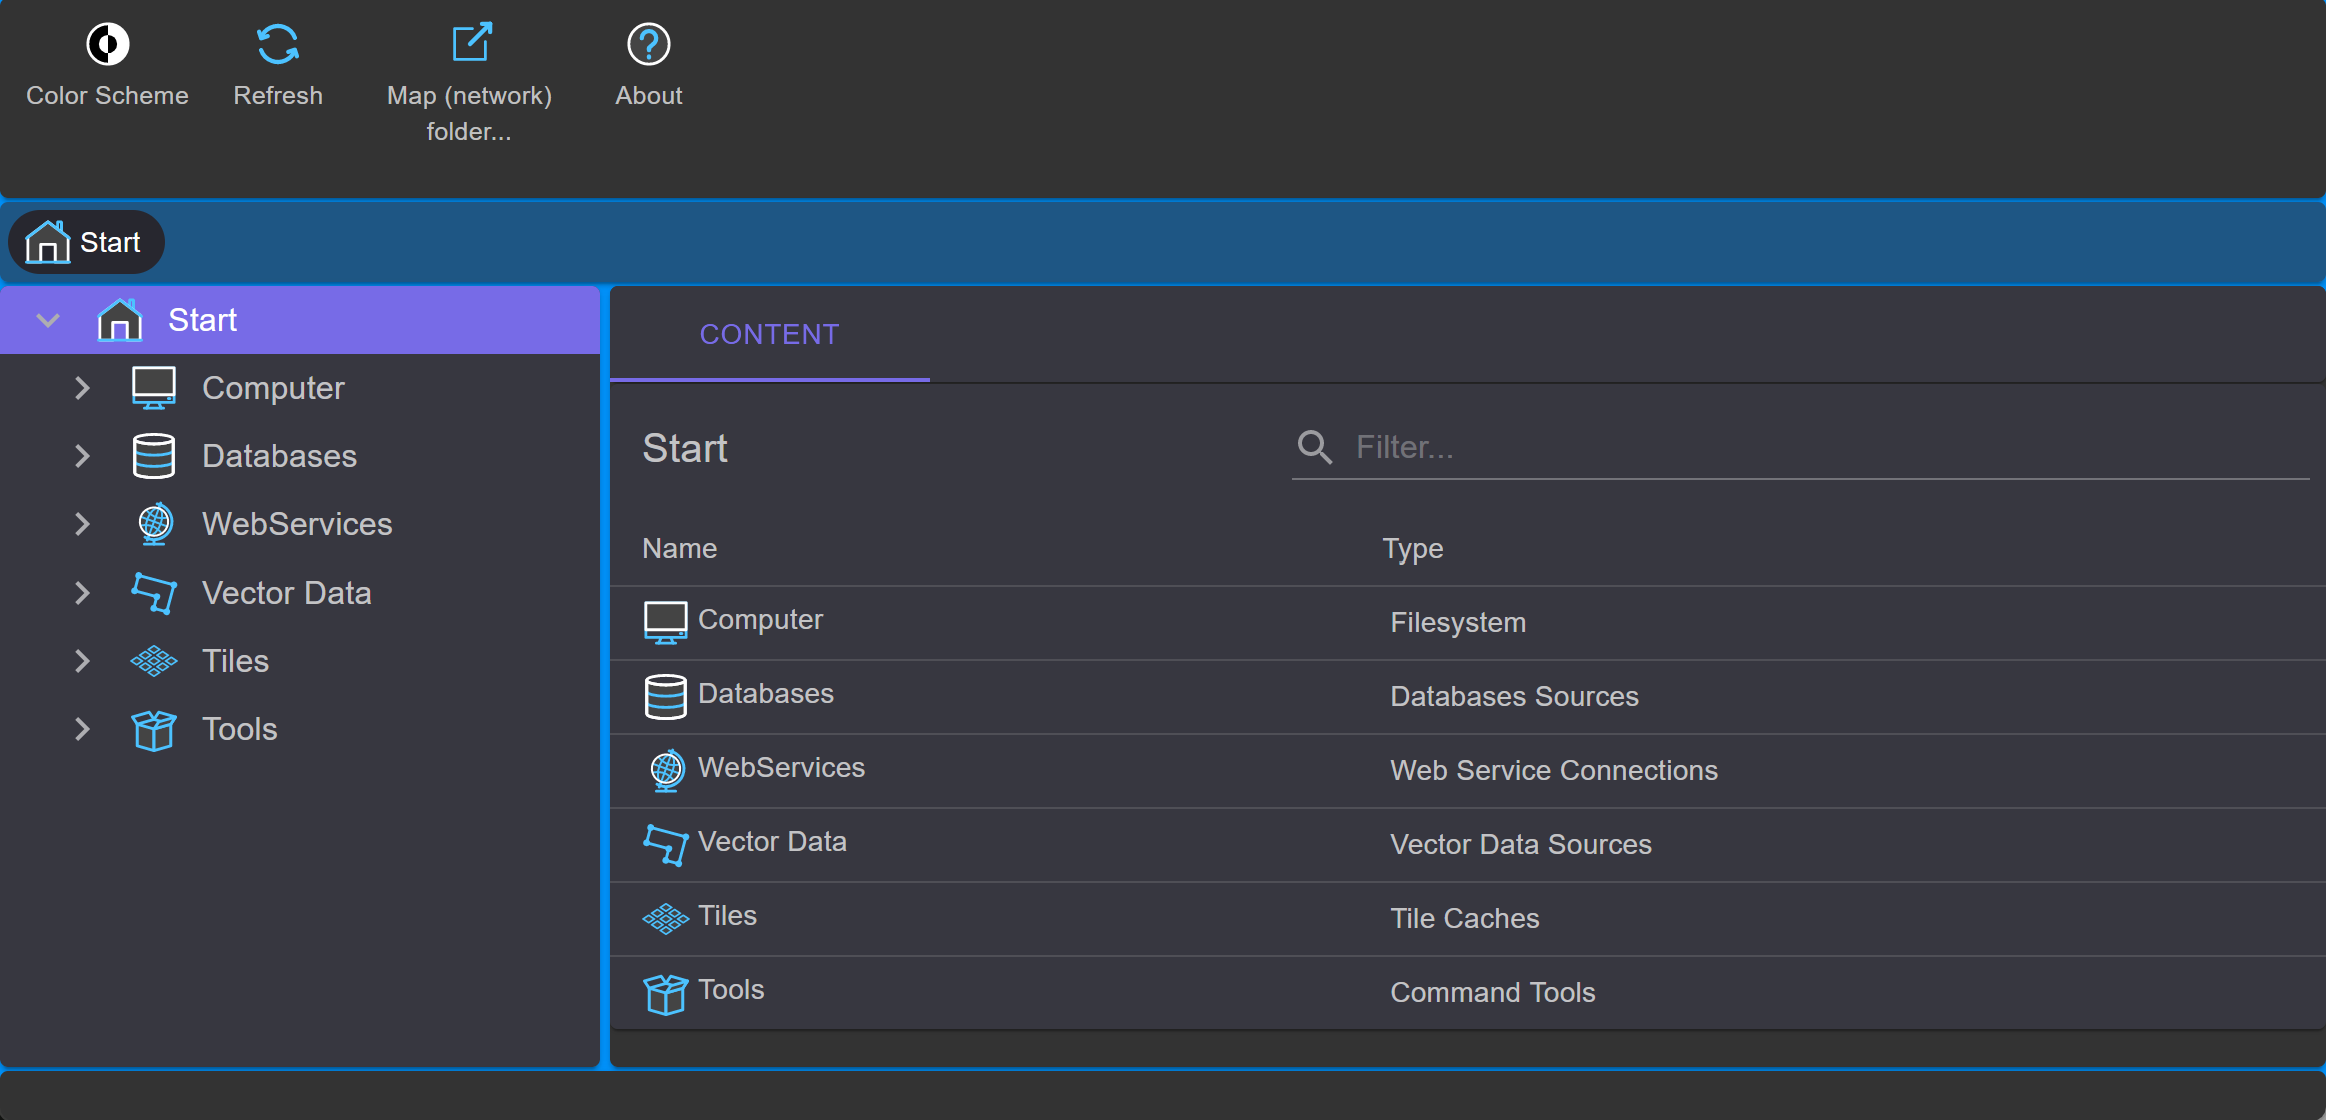Screen dimensions: 2326x1120
Task: Click the WebServices globe icon in content table
Action: (667, 771)
